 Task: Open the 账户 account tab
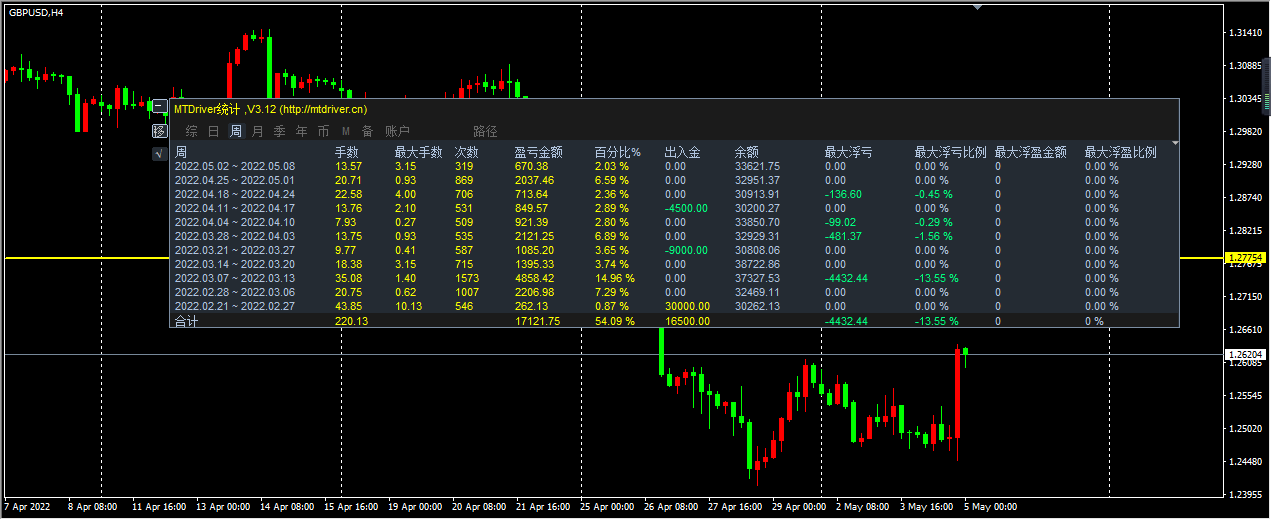click(397, 131)
